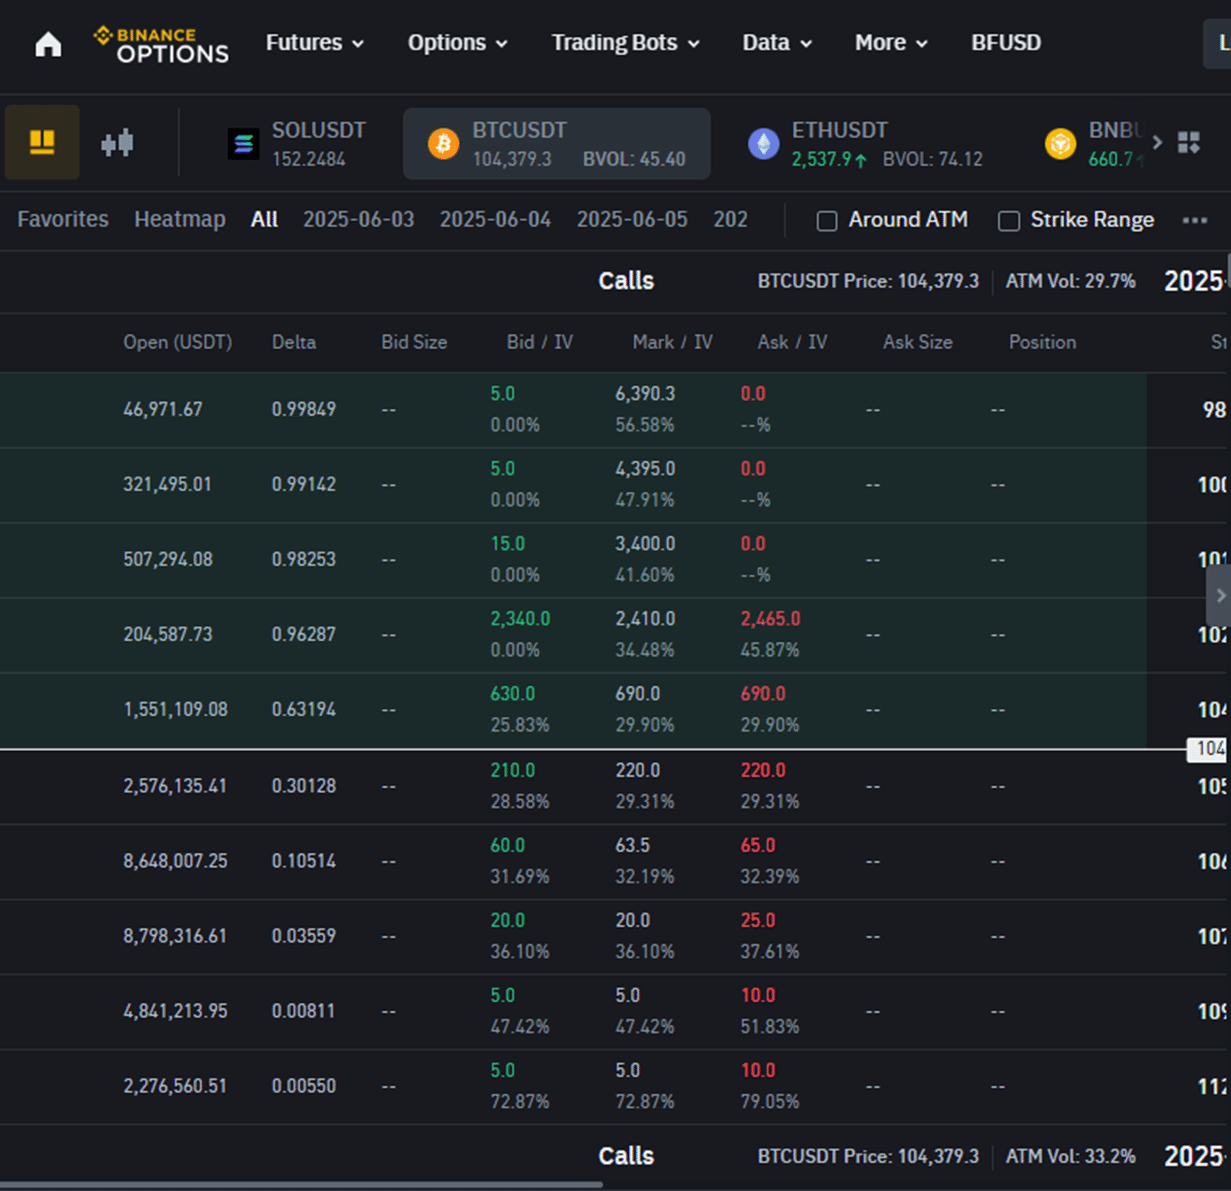Show next symbols with right arrow
The image size is (1231, 1191).
[1157, 142]
